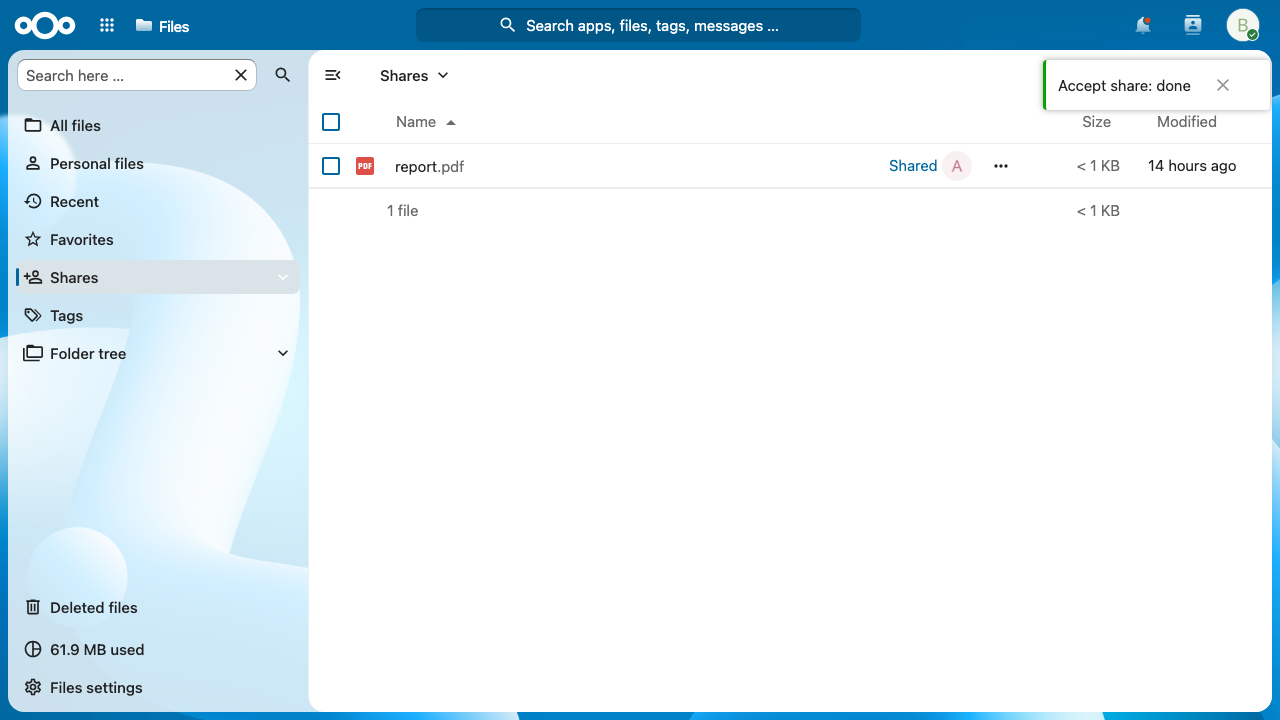The image size is (1280, 720).
Task: Sort by Modified column
Action: (1187, 122)
